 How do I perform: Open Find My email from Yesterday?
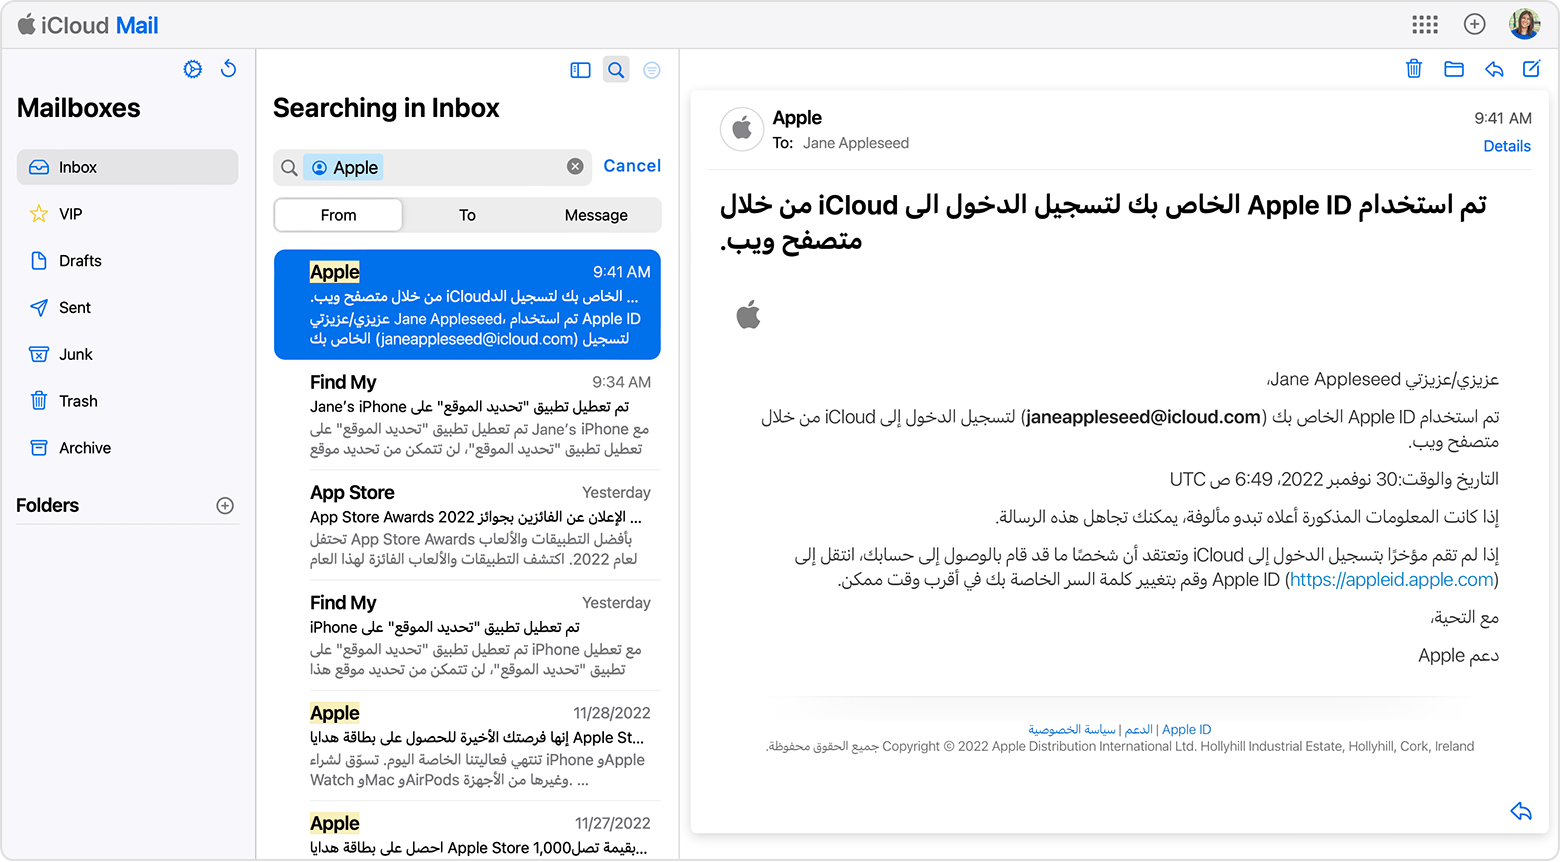coord(467,636)
